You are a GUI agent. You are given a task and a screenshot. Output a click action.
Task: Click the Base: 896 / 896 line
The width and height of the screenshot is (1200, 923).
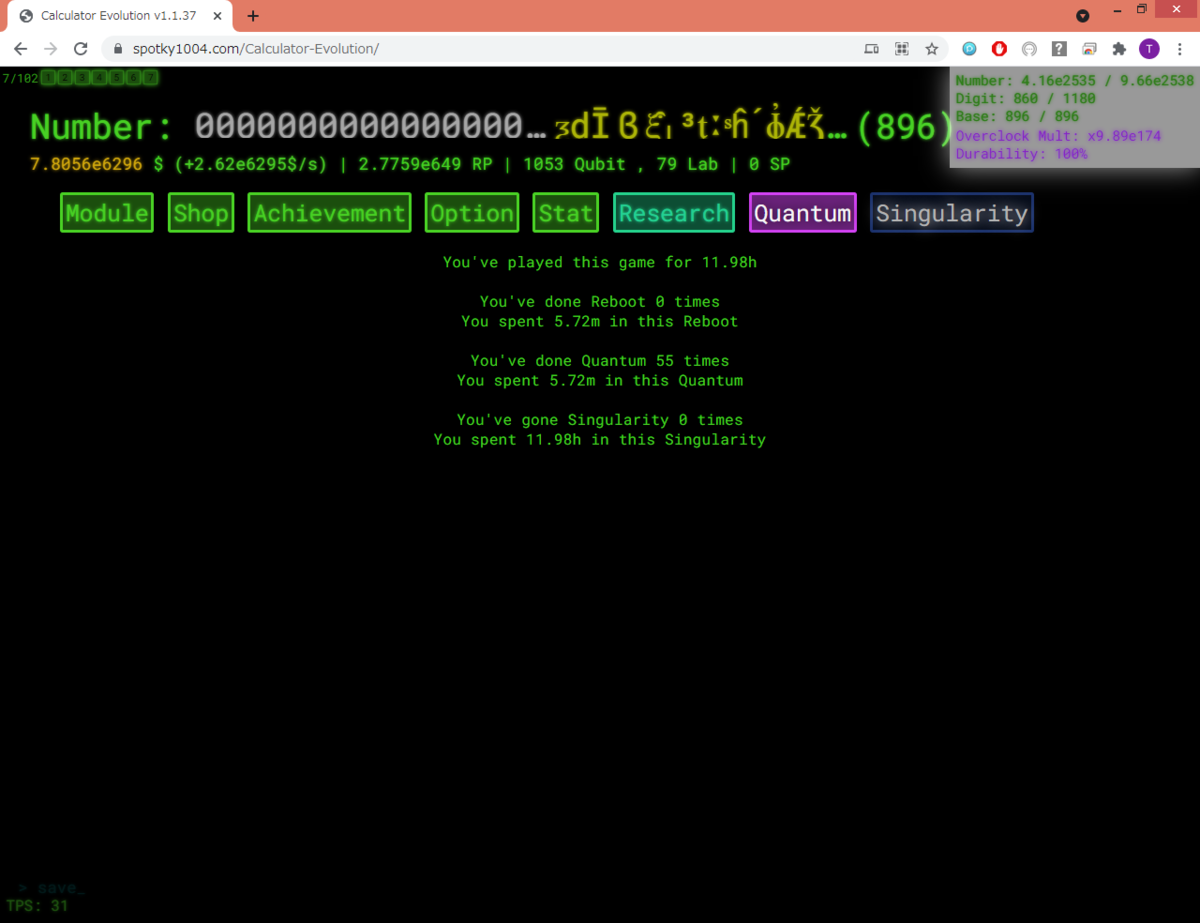pos(1017,117)
